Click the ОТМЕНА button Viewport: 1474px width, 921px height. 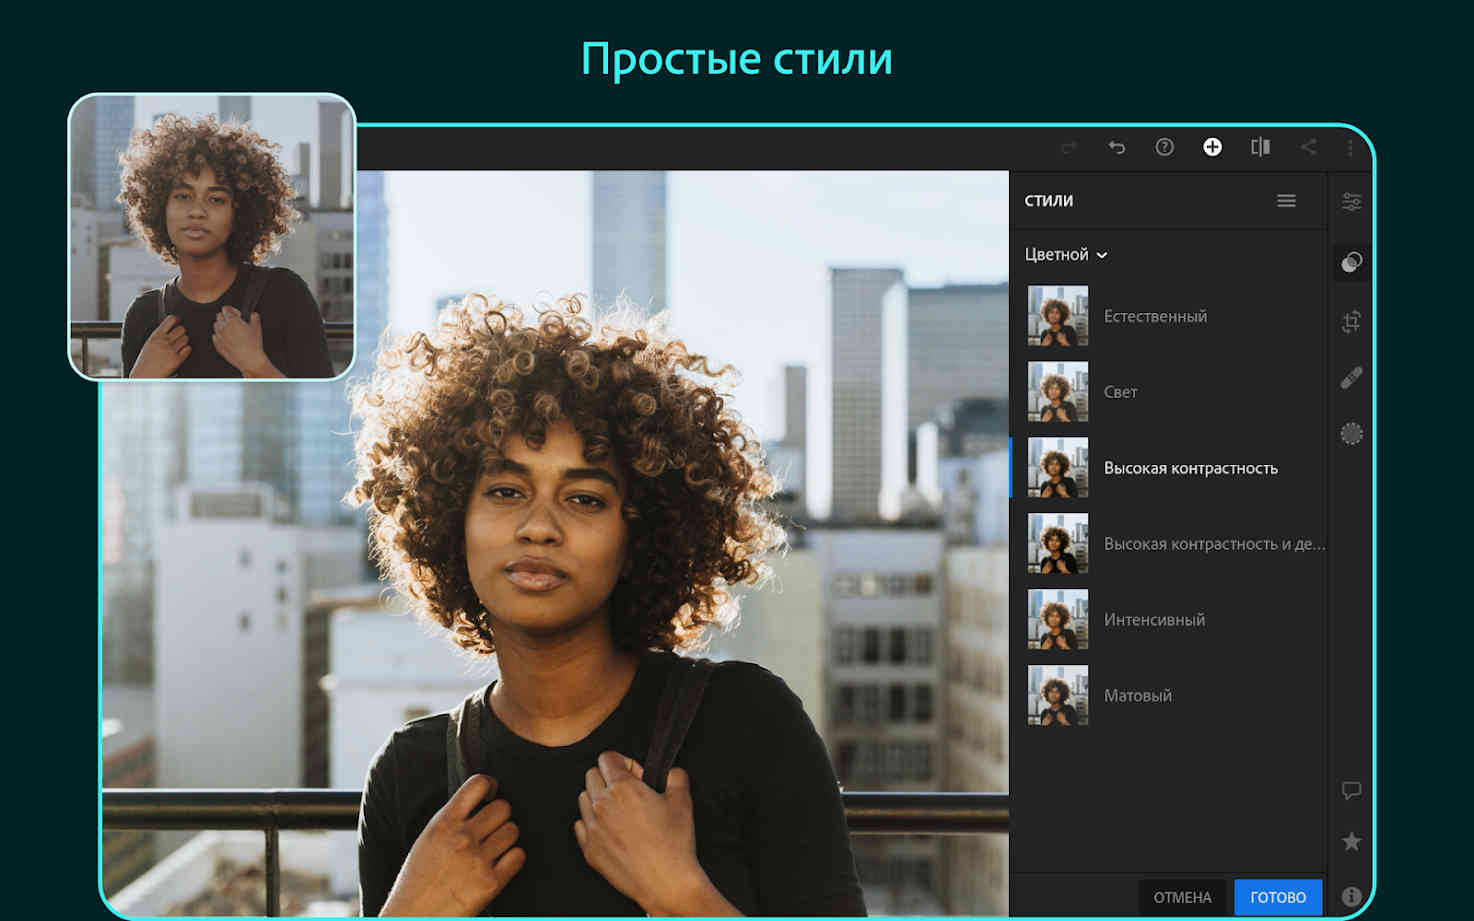pos(1182,897)
